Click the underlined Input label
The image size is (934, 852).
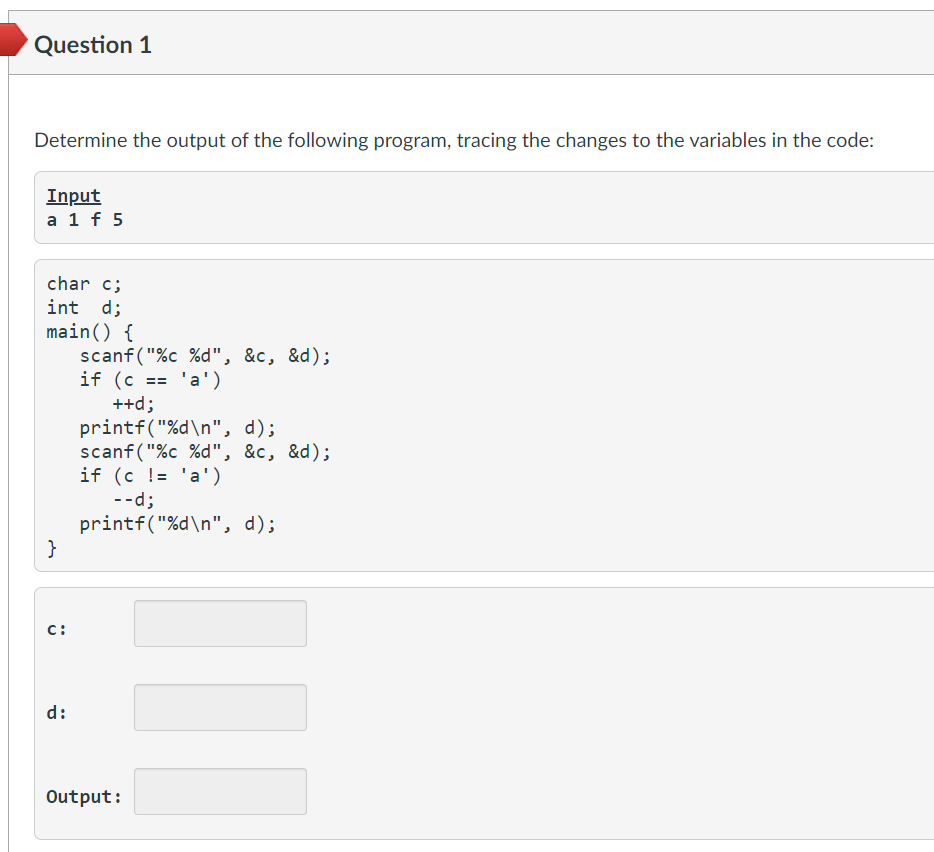(73, 195)
